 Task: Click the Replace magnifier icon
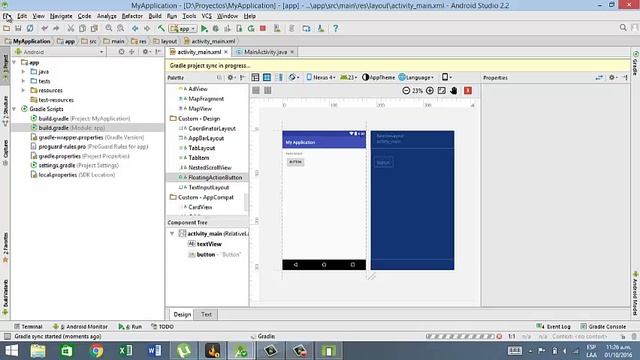tap(120, 29)
